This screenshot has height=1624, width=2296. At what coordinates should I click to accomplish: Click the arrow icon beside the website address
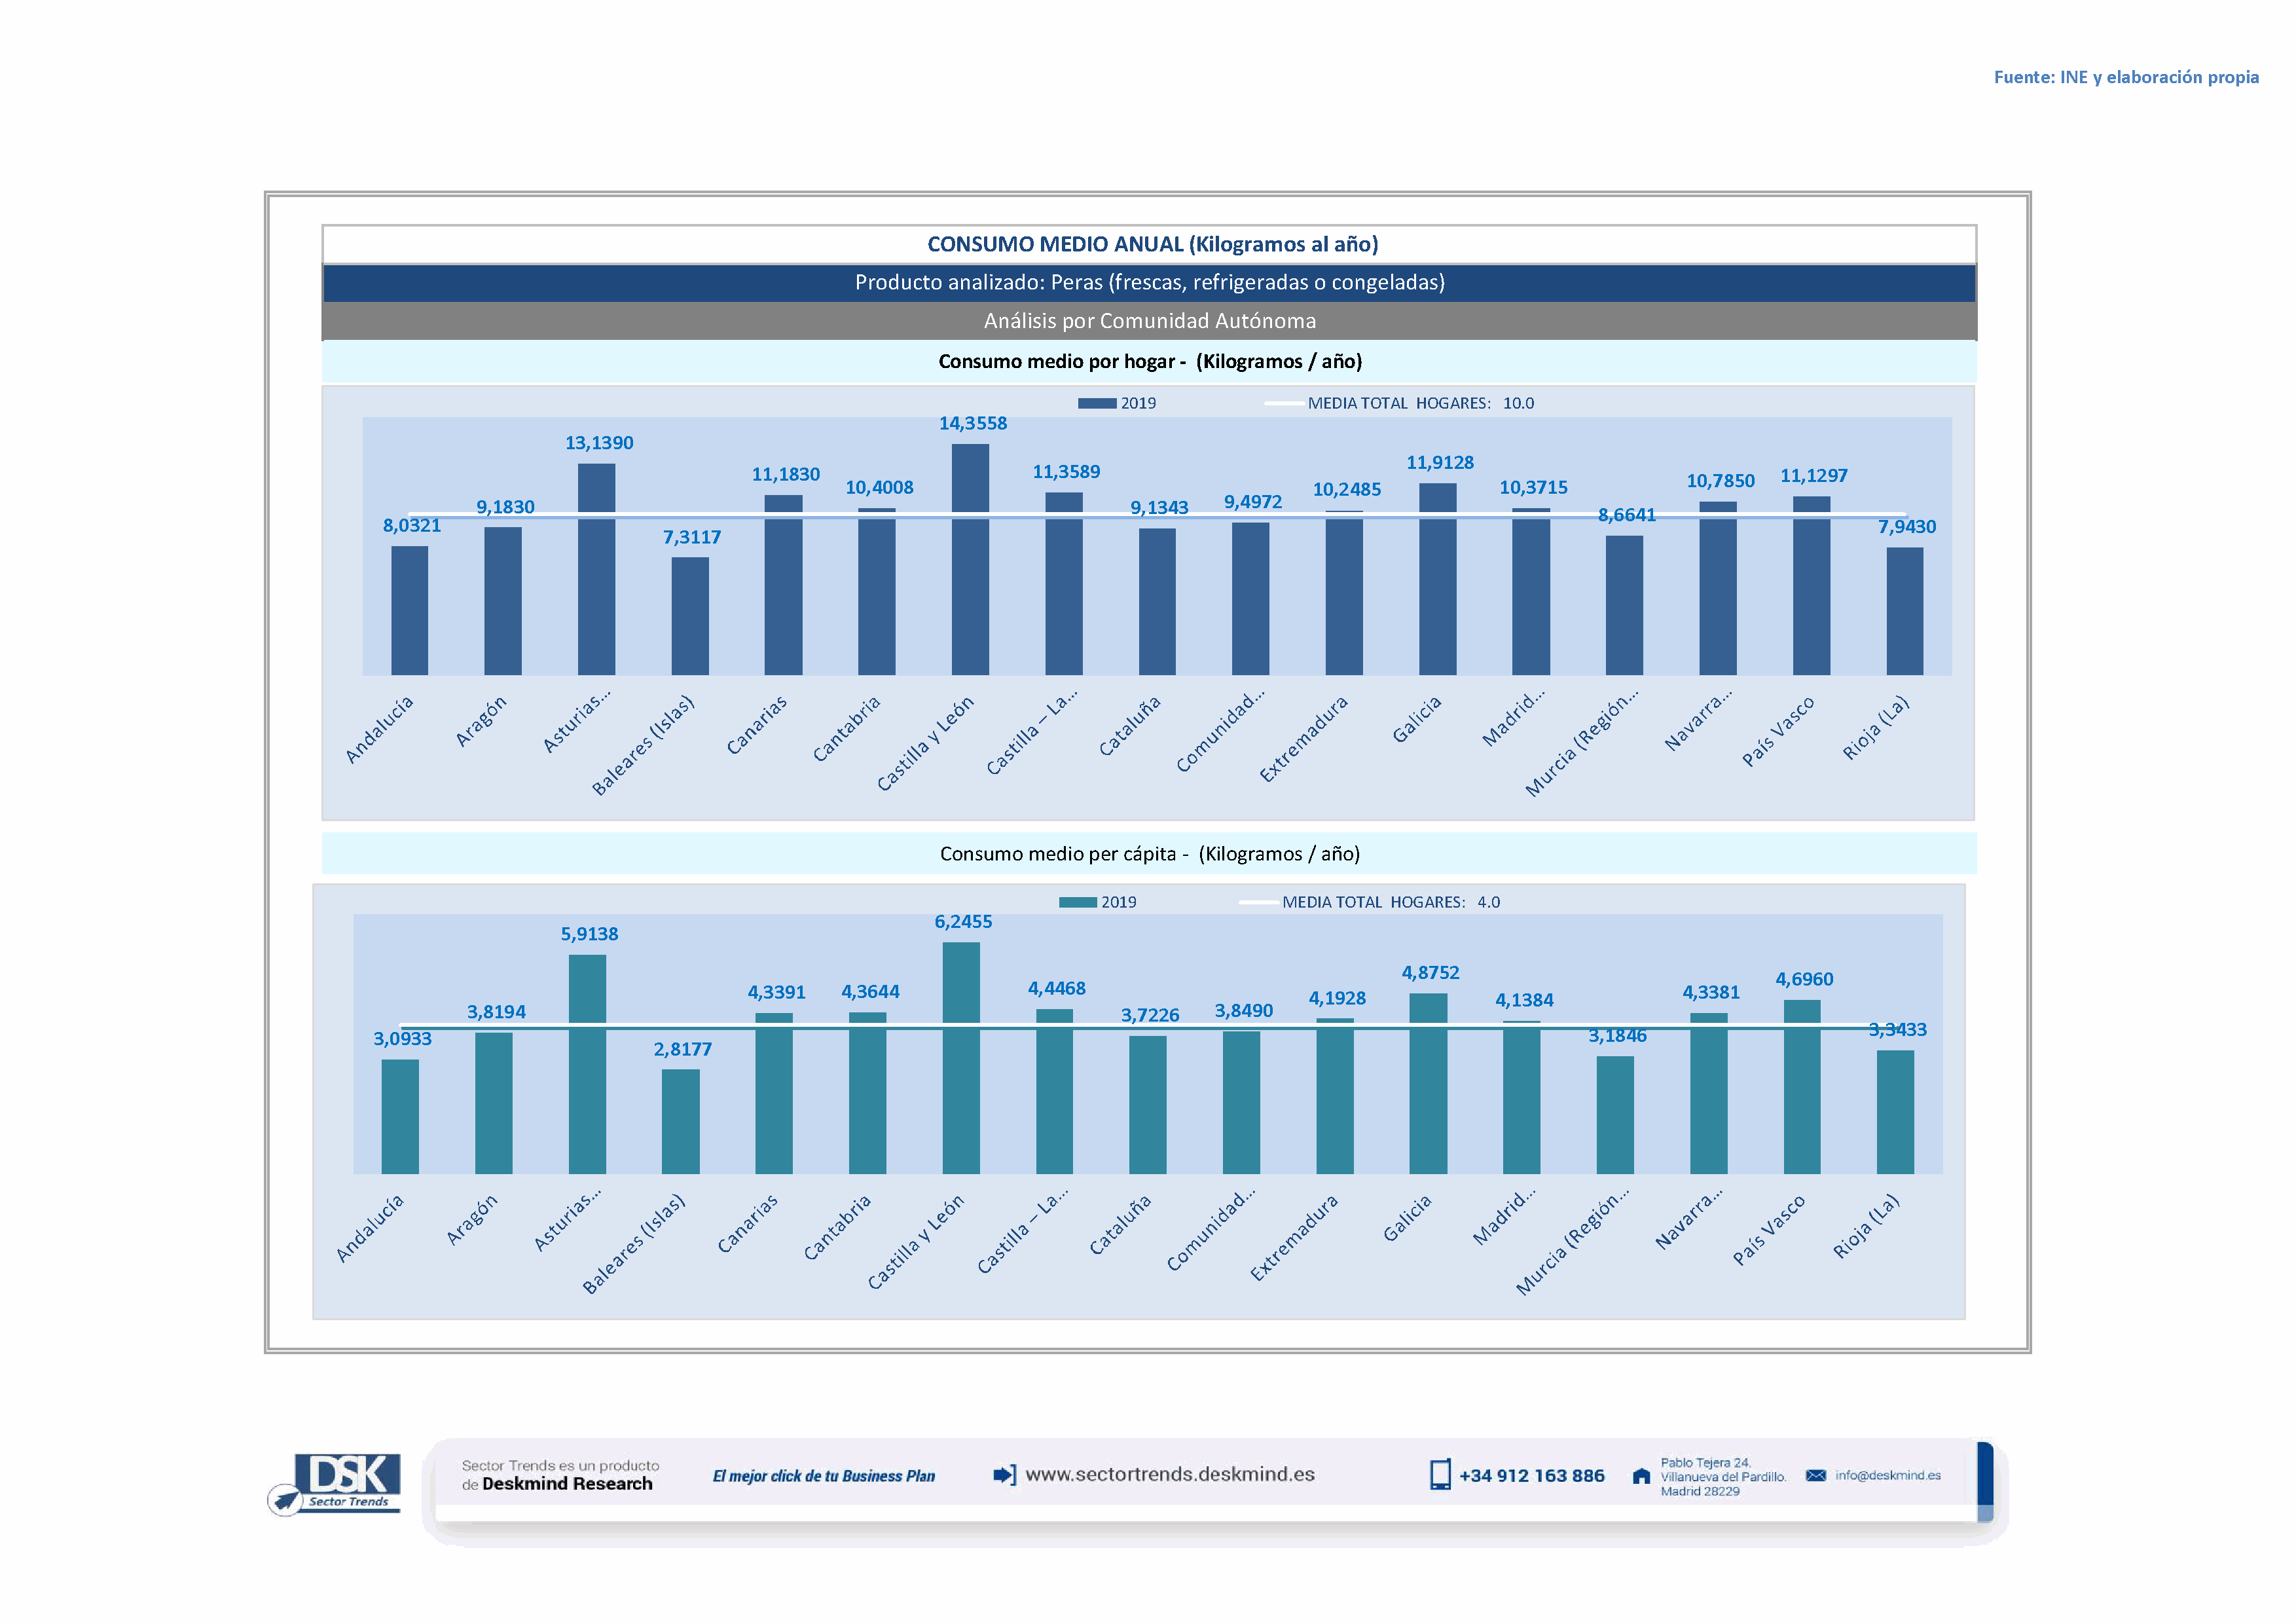click(x=1004, y=1474)
